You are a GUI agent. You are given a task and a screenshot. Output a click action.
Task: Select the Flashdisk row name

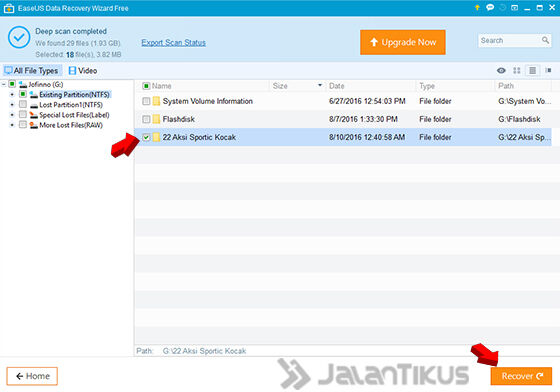tap(179, 119)
